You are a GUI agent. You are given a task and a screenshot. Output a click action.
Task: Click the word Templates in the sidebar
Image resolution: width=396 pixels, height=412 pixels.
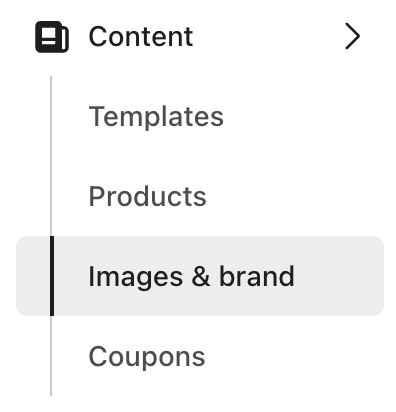(156, 116)
